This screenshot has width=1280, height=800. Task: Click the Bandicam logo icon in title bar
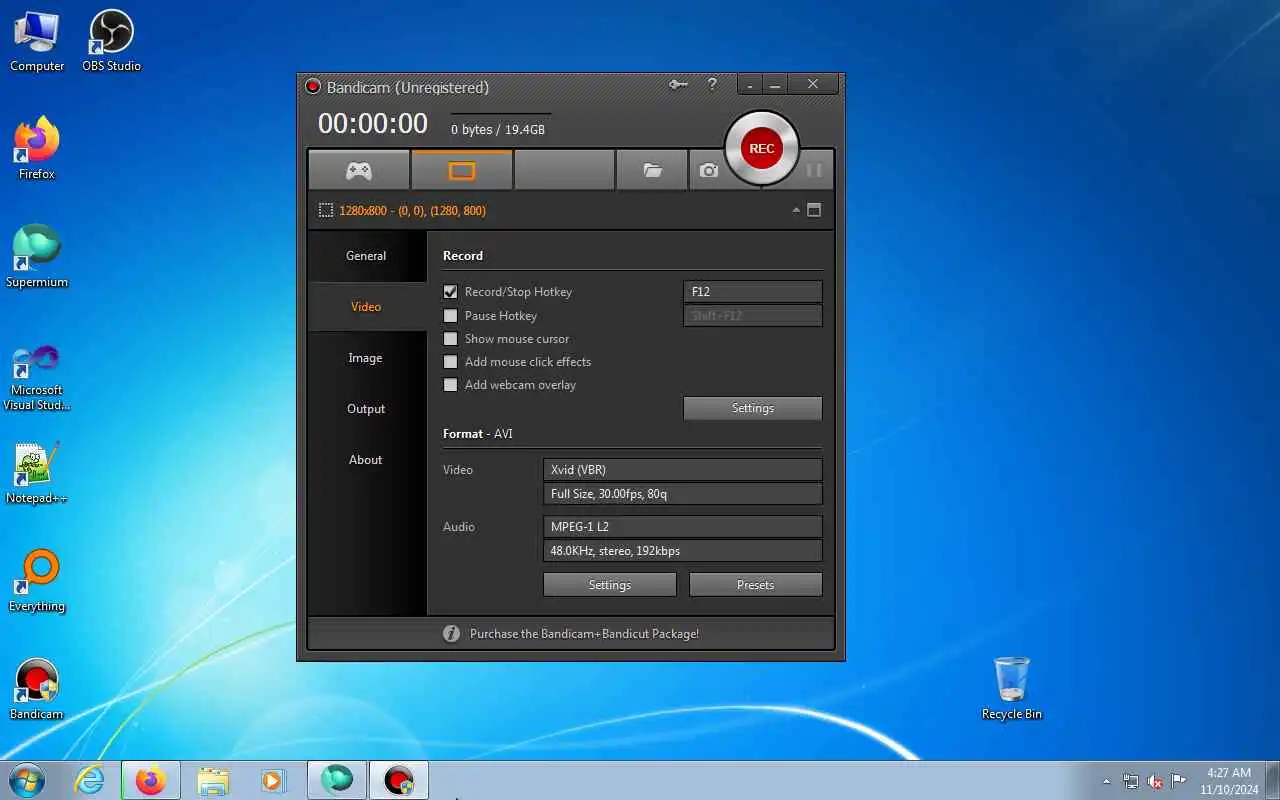pos(313,87)
